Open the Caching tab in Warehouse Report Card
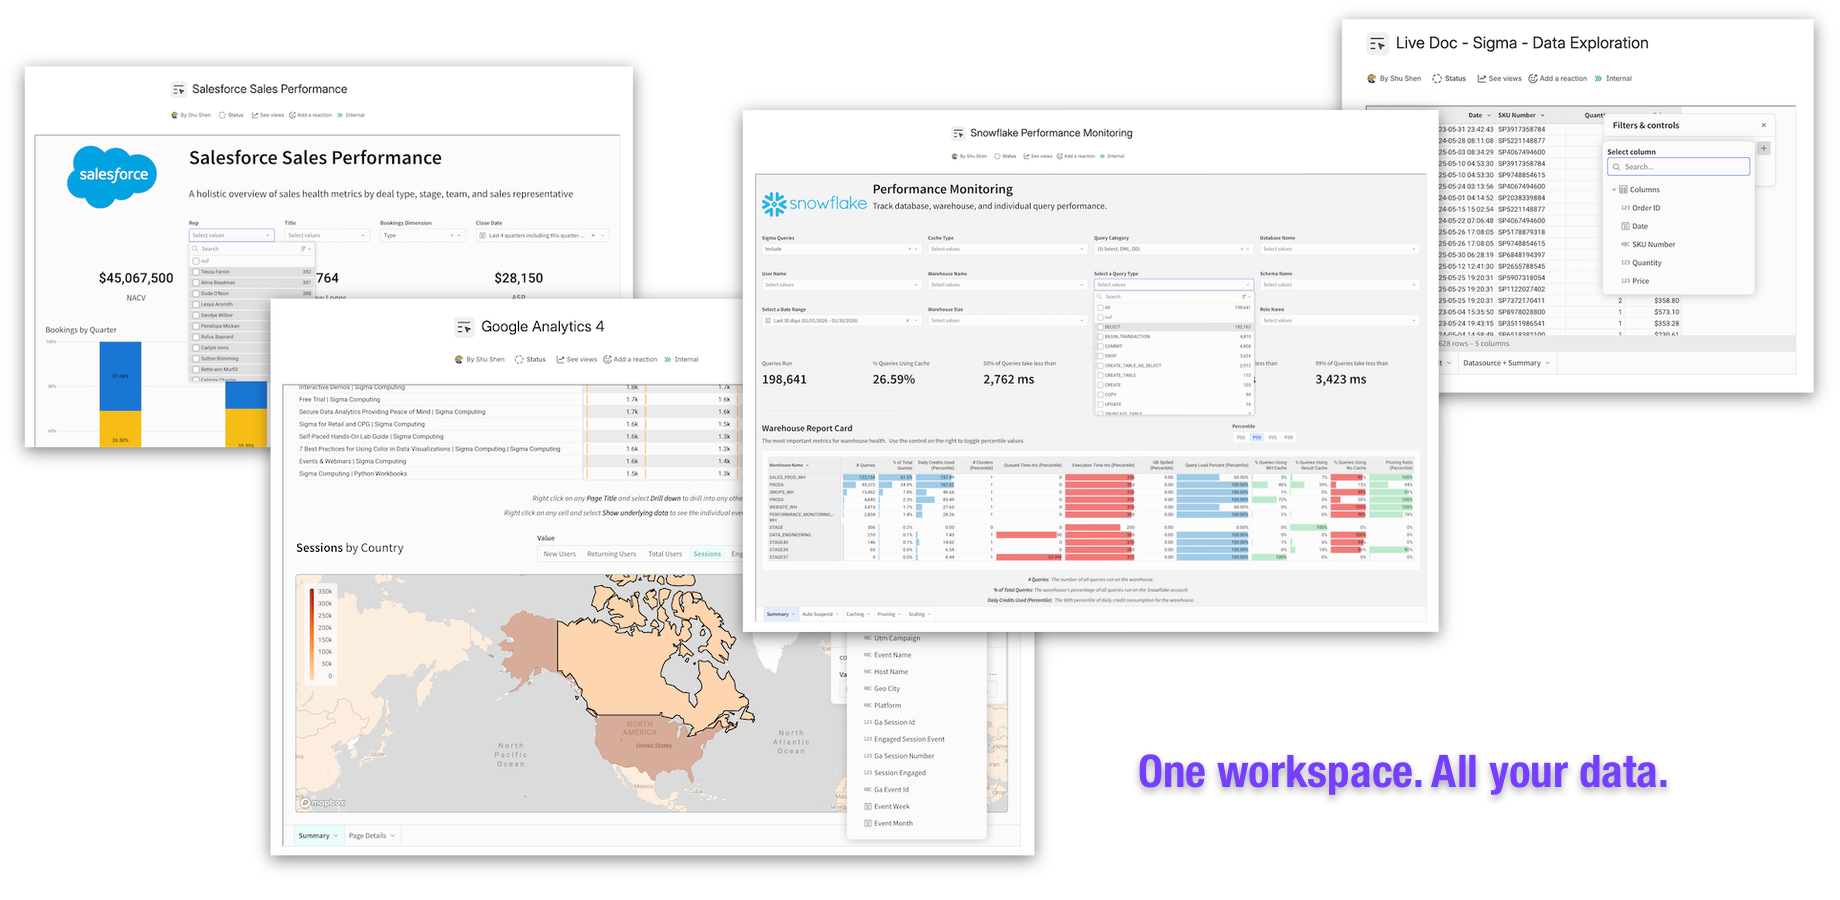Viewport: 1840px width, 900px height. click(857, 614)
